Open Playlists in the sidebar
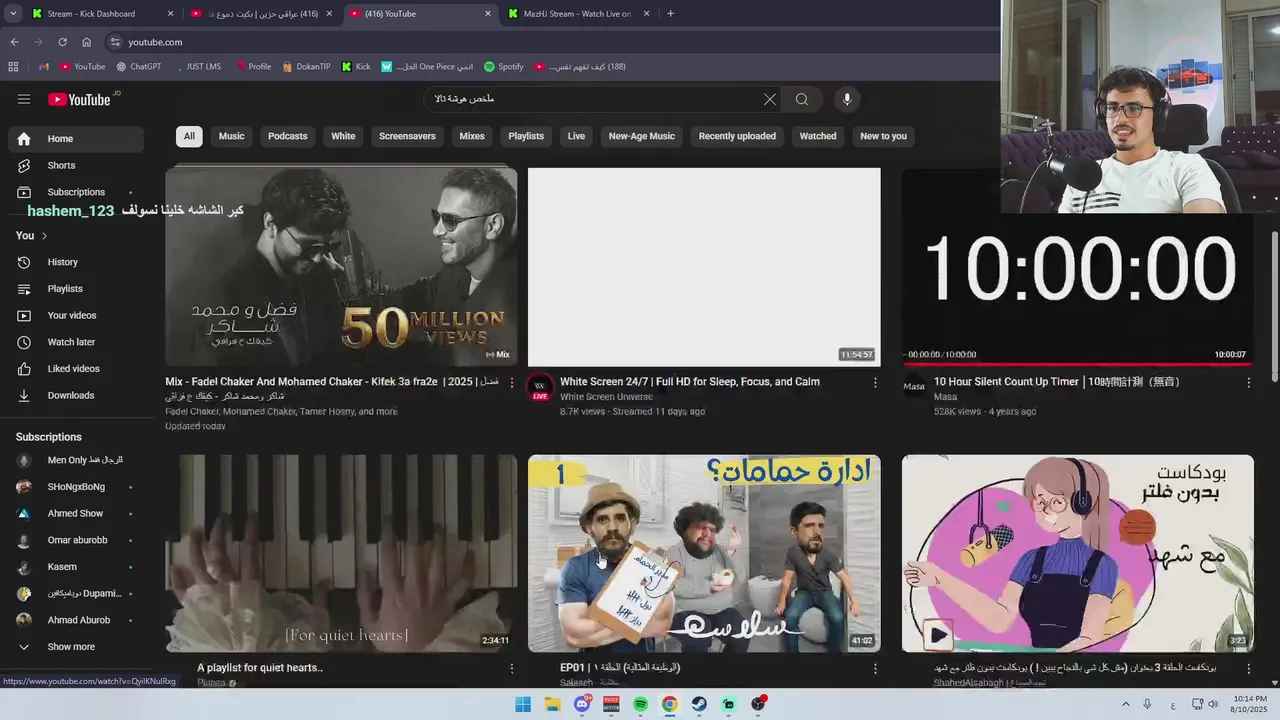 pos(76,289)
